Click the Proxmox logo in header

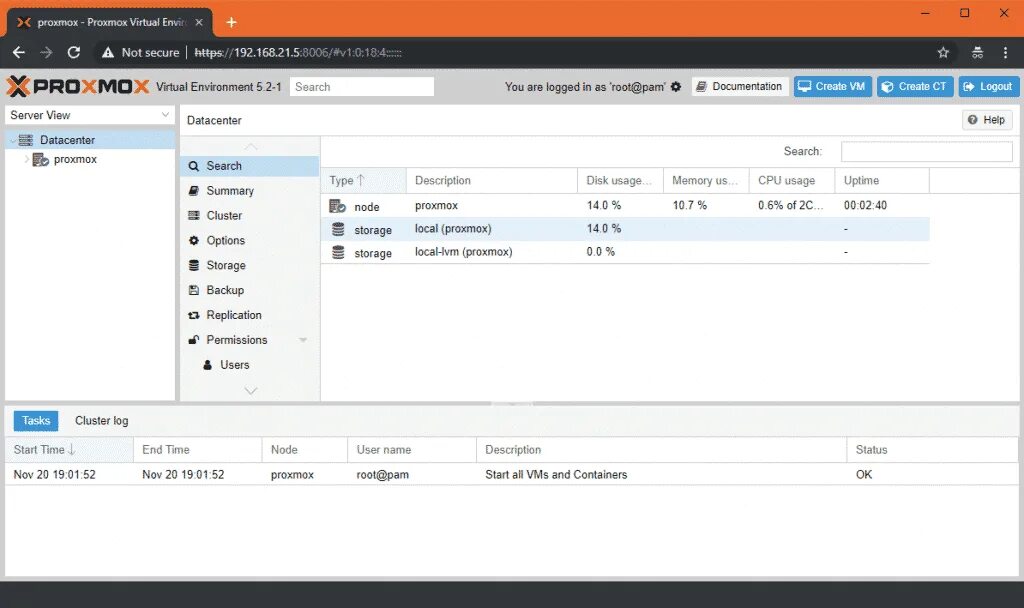[x=78, y=86]
